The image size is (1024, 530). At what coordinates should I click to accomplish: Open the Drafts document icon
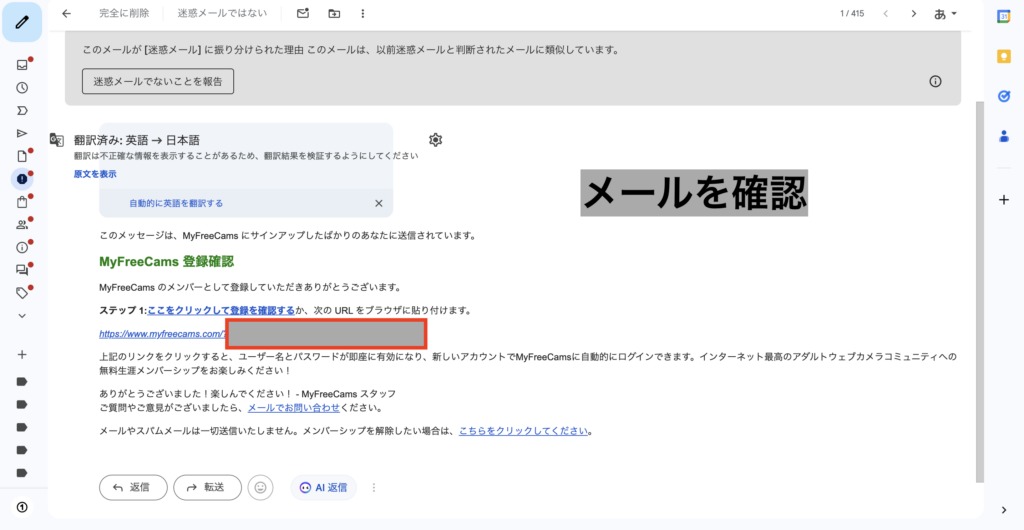[22, 156]
